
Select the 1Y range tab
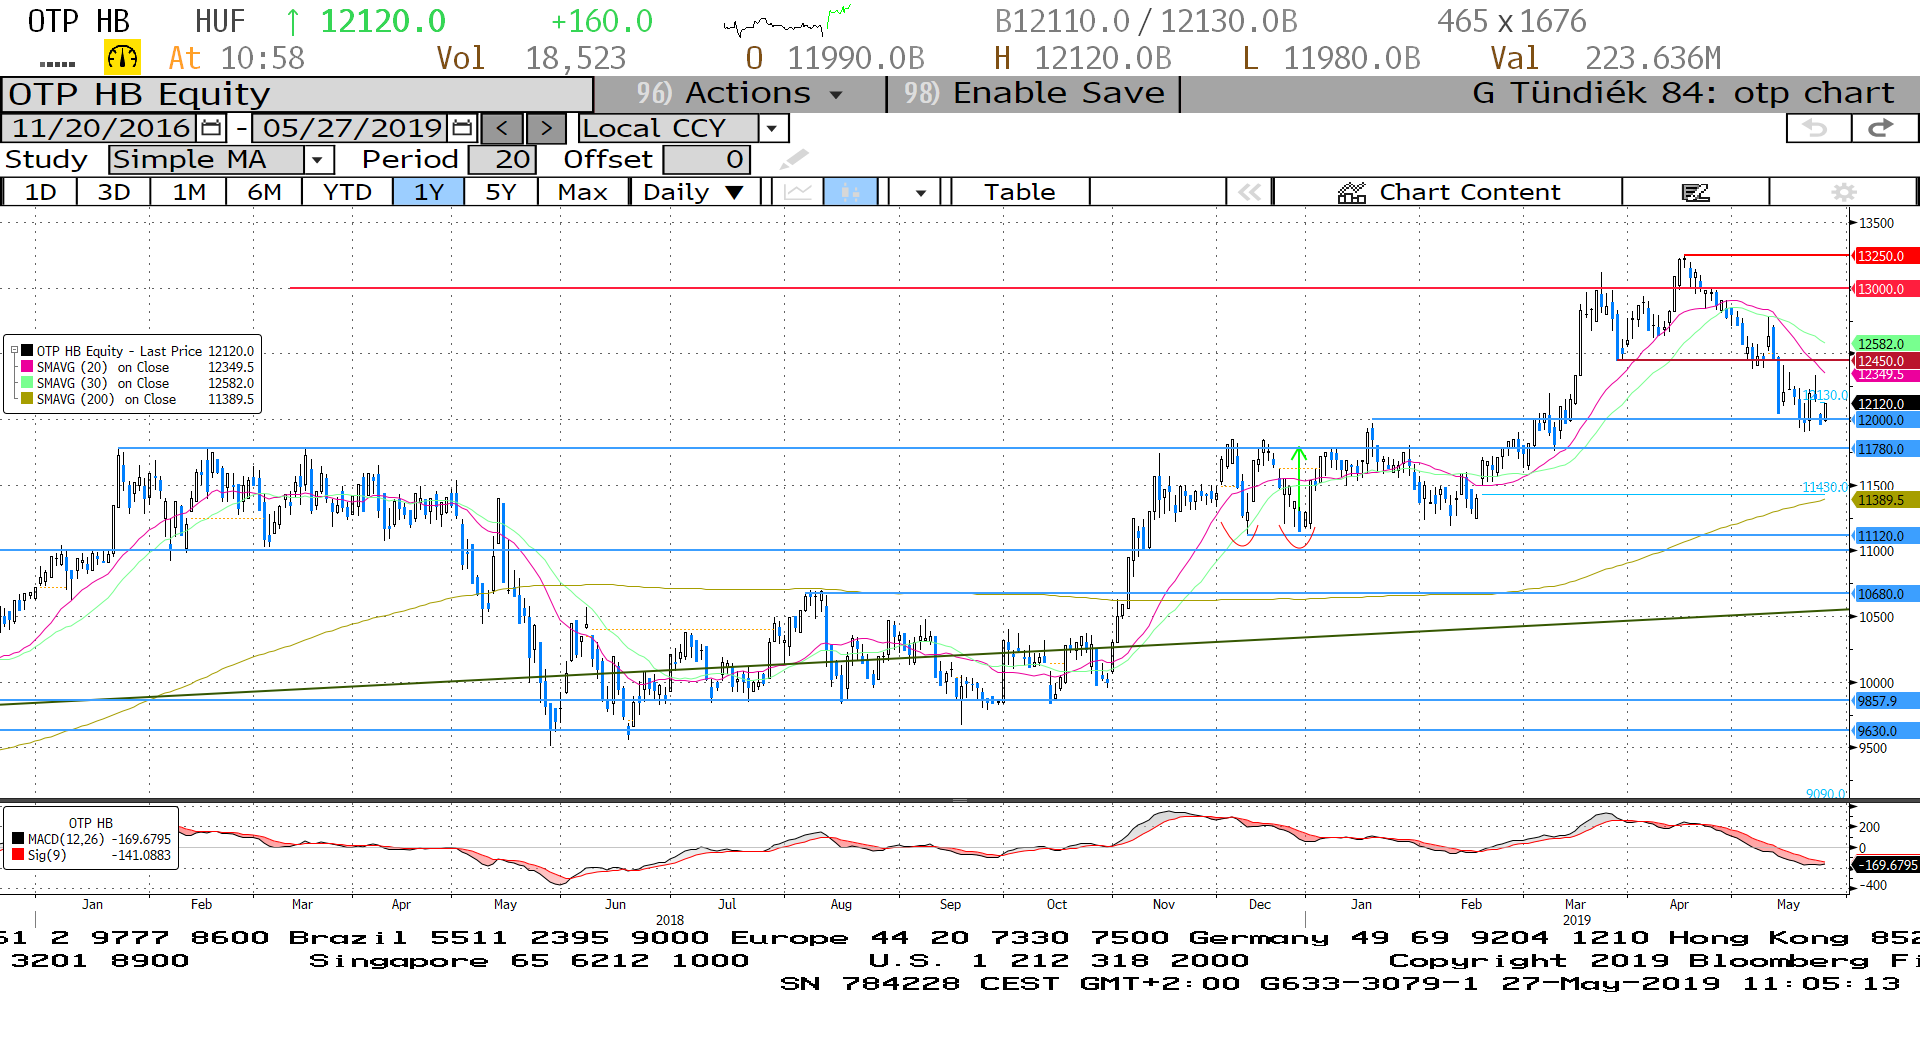428,192
